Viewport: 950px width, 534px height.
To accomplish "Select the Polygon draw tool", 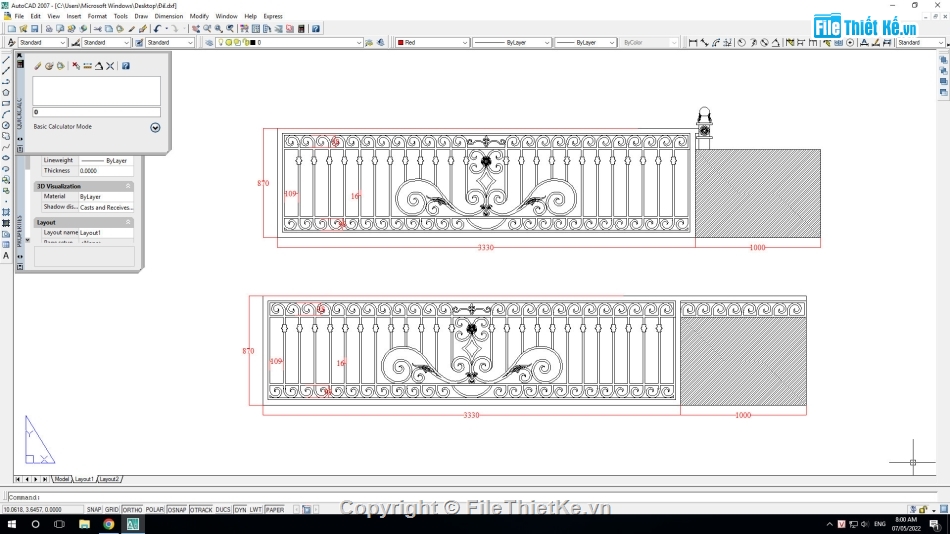I will (x=6, y=93).
